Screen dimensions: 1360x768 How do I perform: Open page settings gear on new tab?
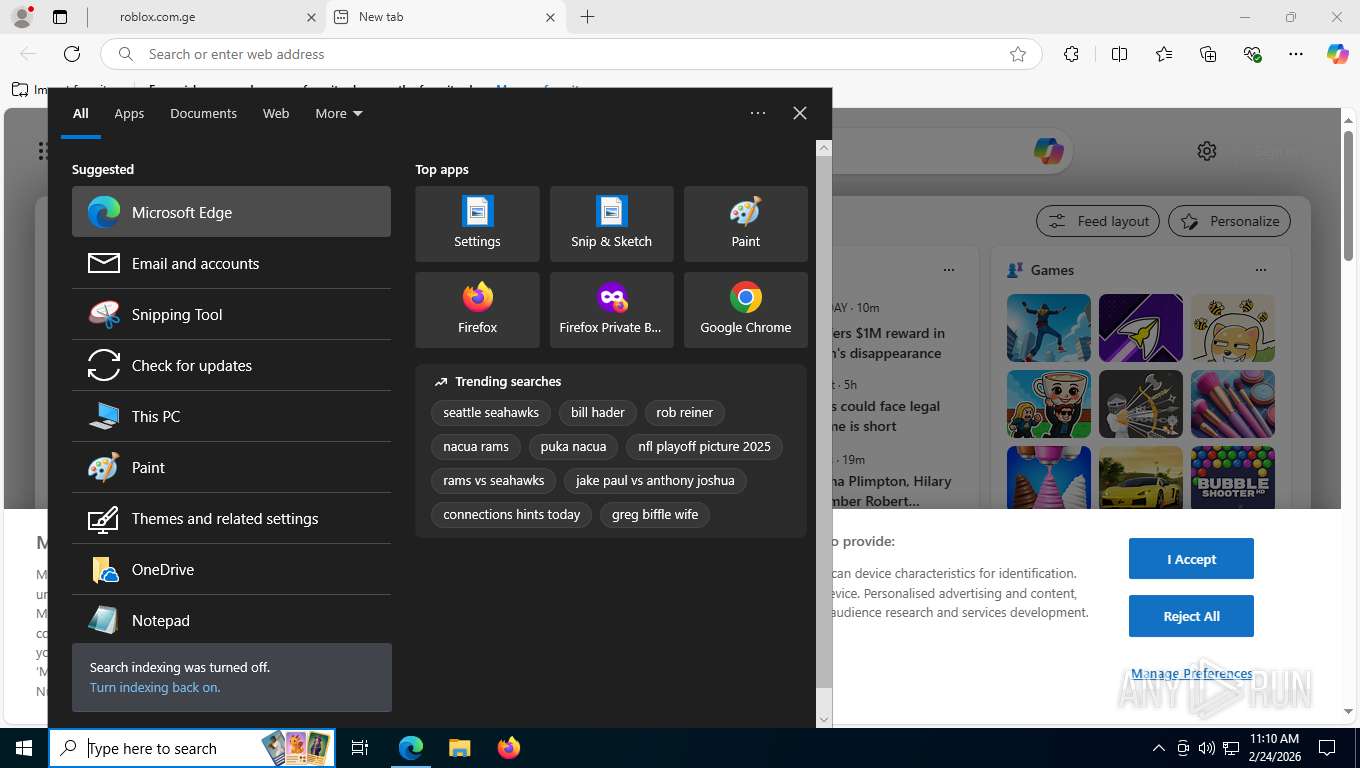[1207, 151]
